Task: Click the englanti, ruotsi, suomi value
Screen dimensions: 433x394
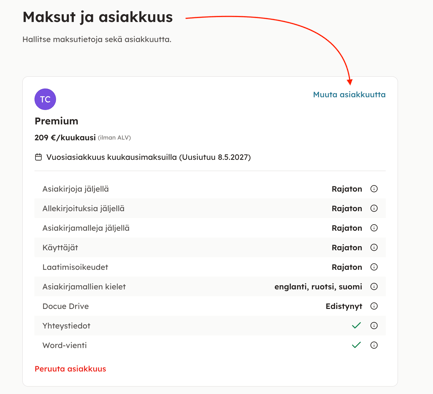Action: pyautogui.click(x=318, y=287)
